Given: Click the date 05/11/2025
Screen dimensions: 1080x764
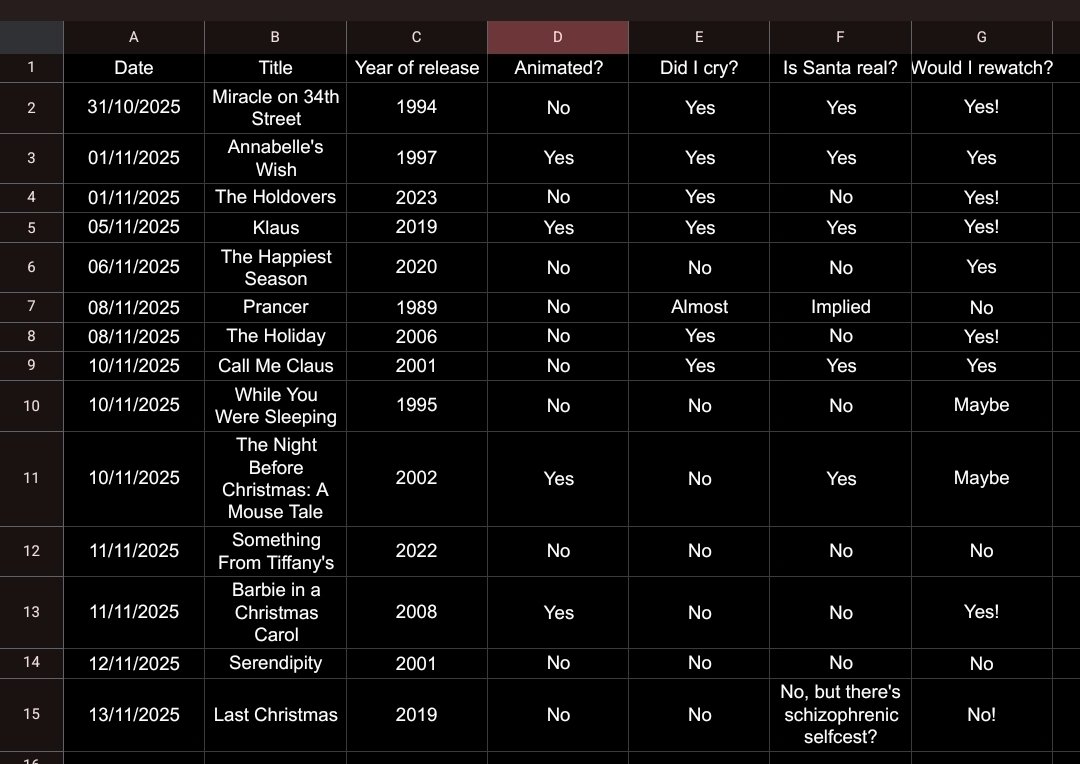Looking at the screenshot, I should 134,227.
